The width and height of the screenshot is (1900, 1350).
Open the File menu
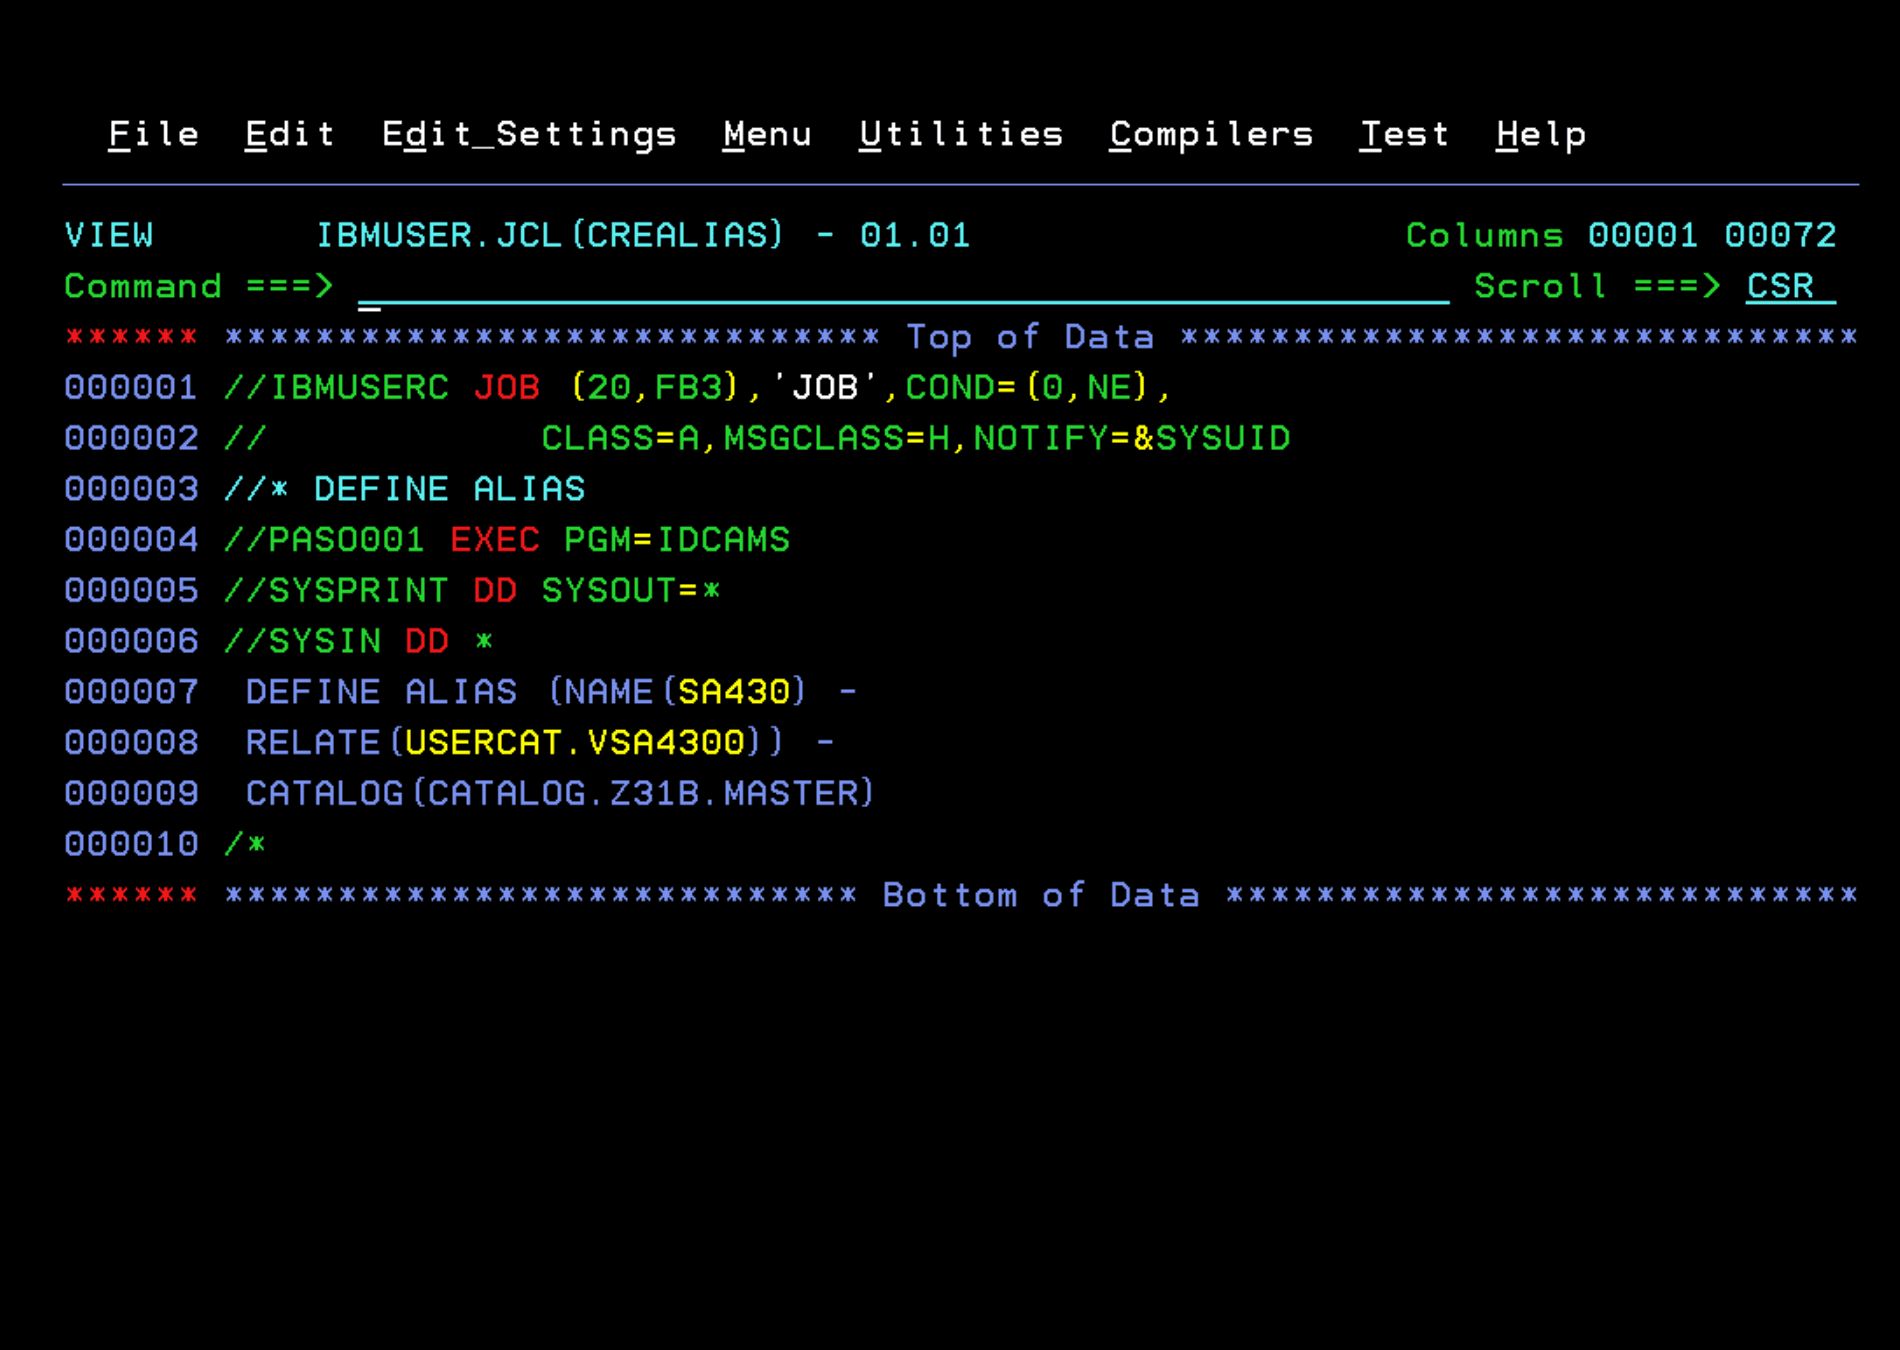coord(152,134)
